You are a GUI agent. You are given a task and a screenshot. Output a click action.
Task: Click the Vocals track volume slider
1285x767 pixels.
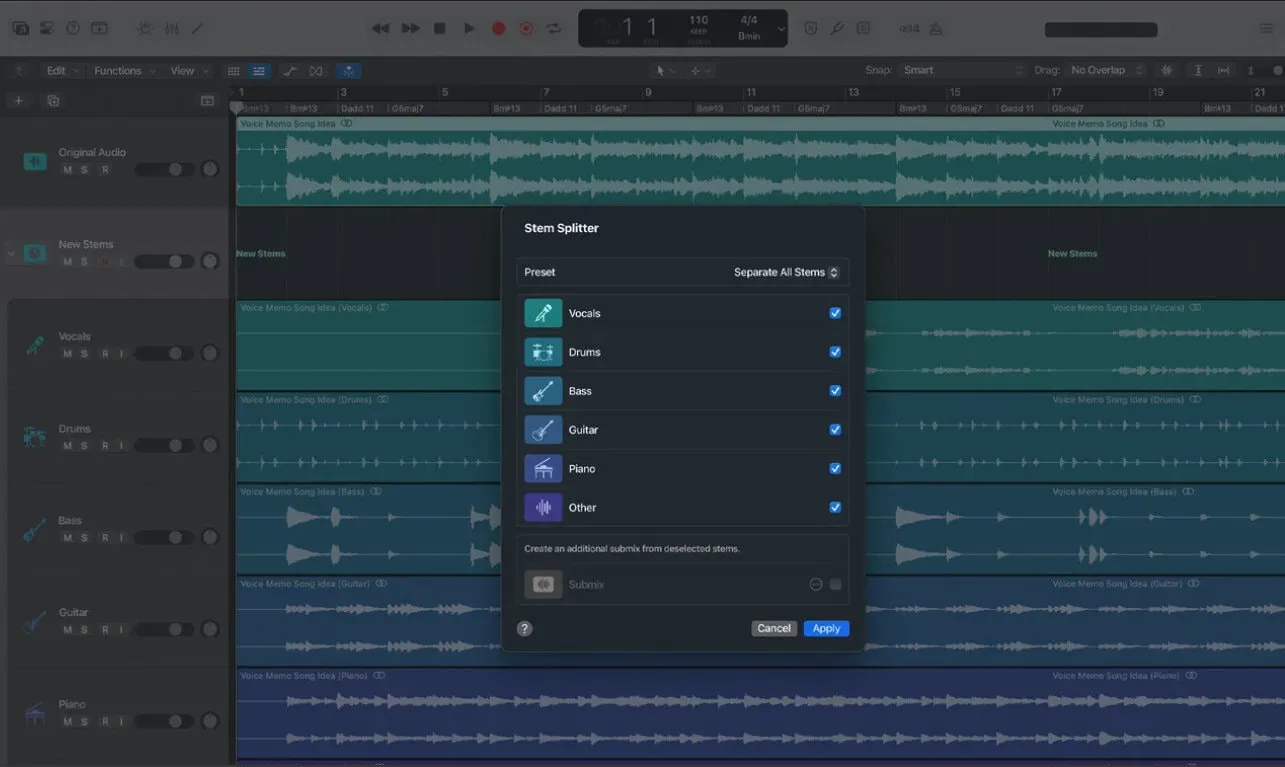pyautogui.click(x=165, y=354)
